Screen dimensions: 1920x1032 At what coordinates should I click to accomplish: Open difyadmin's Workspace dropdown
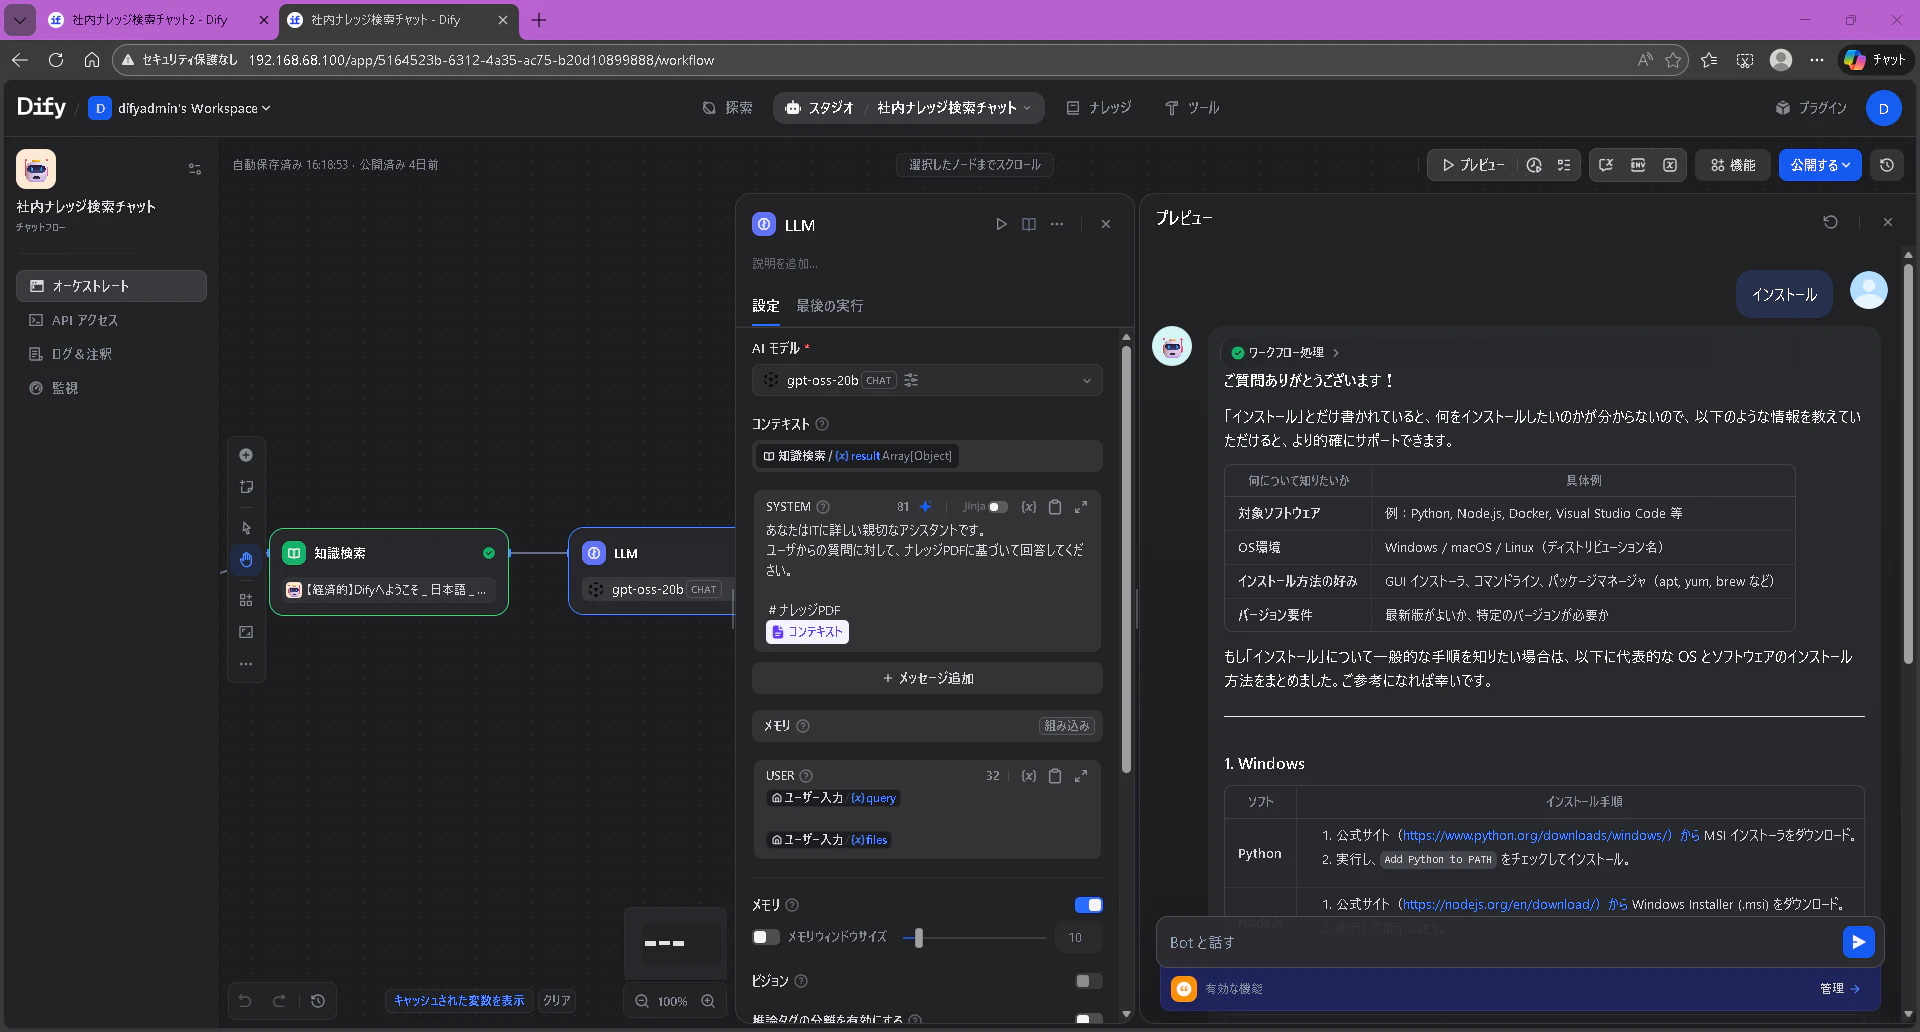pos(182,108)
